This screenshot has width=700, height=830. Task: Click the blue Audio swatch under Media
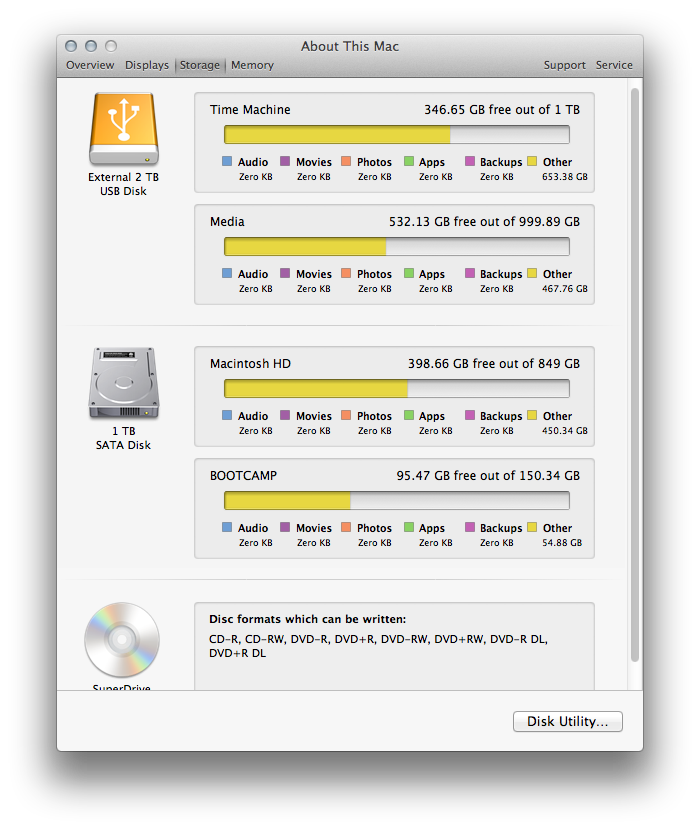pyautogui.click(x=227, y=273)
